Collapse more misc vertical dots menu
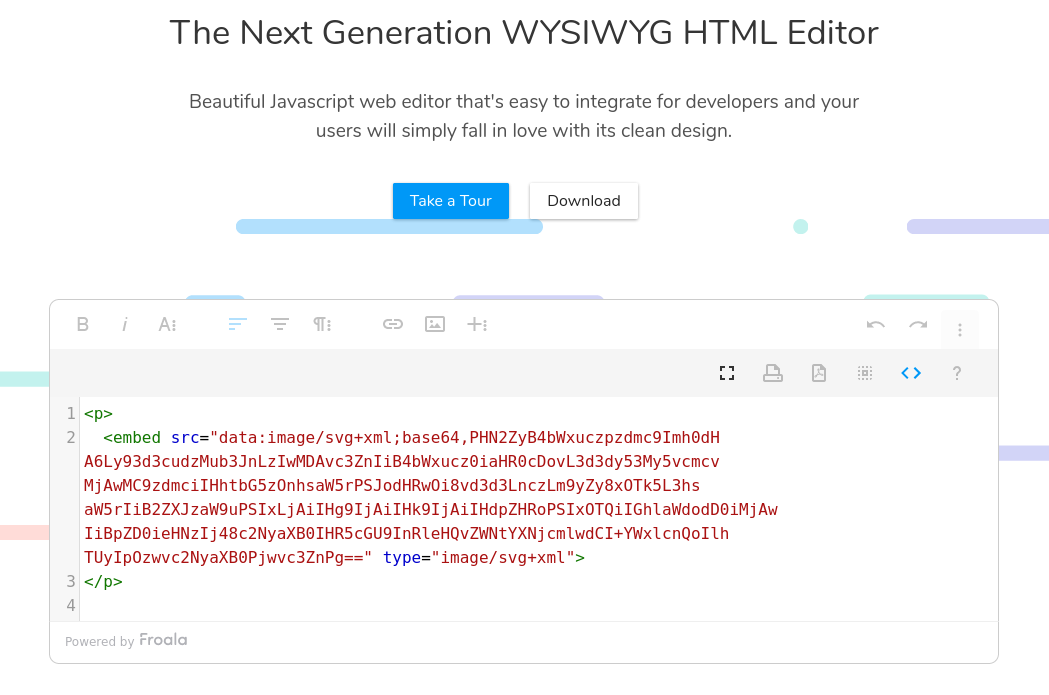1049x695 pixels. click(960, 330)
